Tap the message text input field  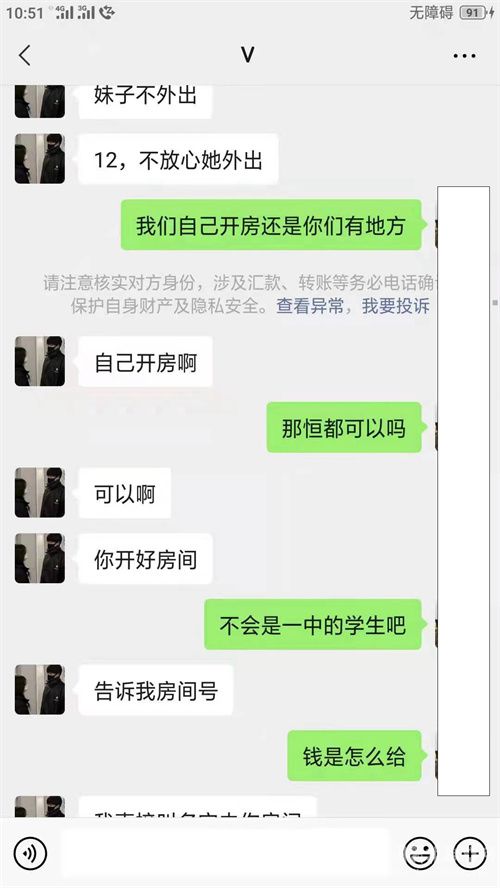pos(225,852)
